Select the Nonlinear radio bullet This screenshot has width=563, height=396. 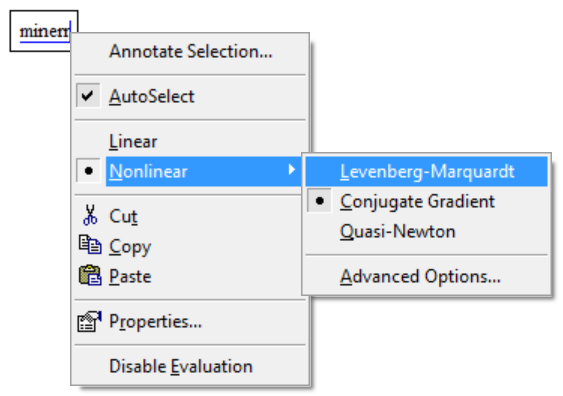88,171
